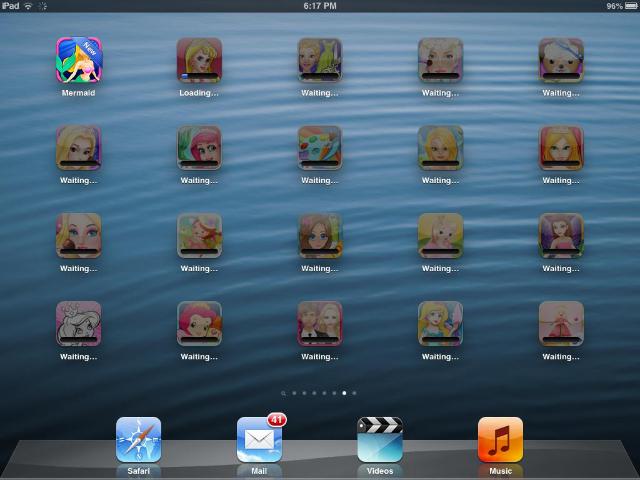This screenshot has width=640, height=480.
Task: Launch Safari from the dock
Action: (138, 440)
